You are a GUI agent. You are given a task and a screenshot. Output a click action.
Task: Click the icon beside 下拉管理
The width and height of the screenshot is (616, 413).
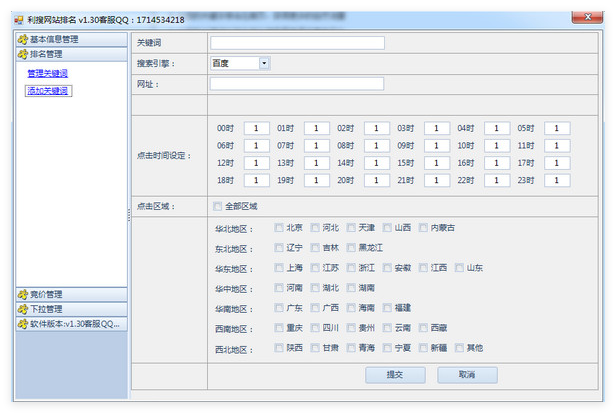(23, 309)
